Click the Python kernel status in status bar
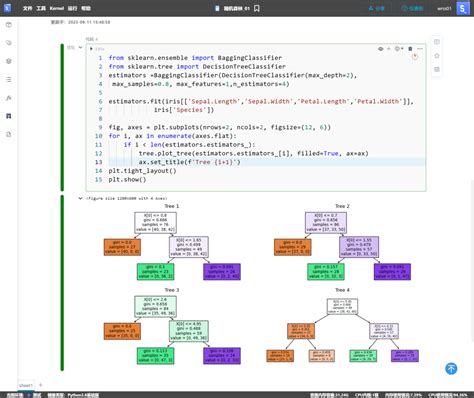 pyautogui.click(x=73, y=395)
